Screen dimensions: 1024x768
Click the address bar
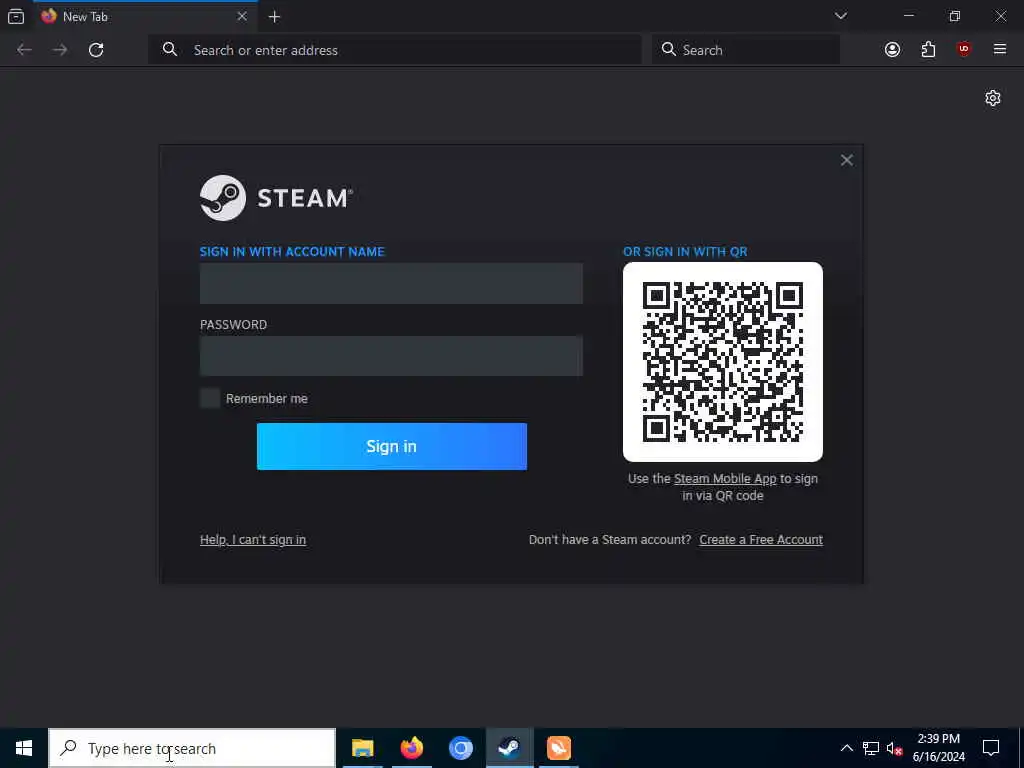coord(394,50)
